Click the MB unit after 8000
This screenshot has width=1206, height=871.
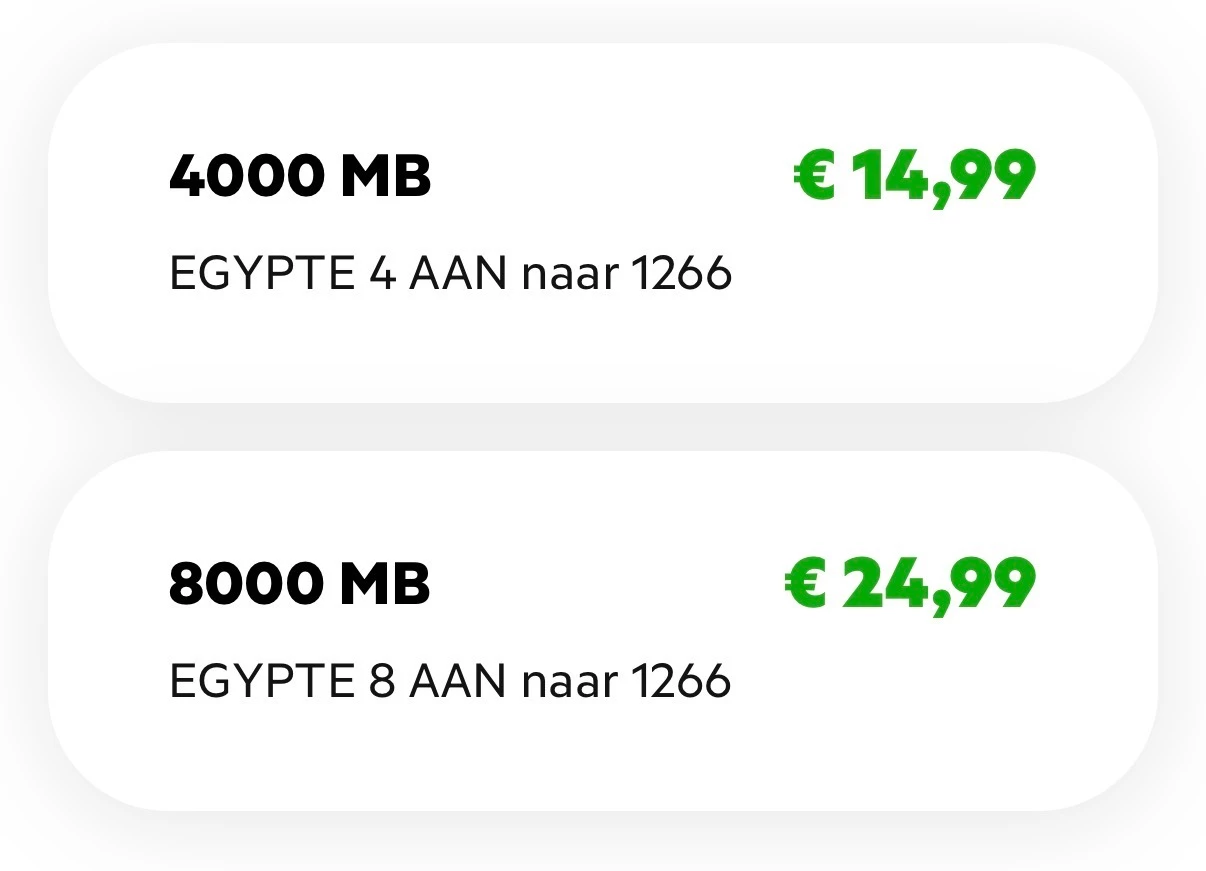click(x=386, y=583)
